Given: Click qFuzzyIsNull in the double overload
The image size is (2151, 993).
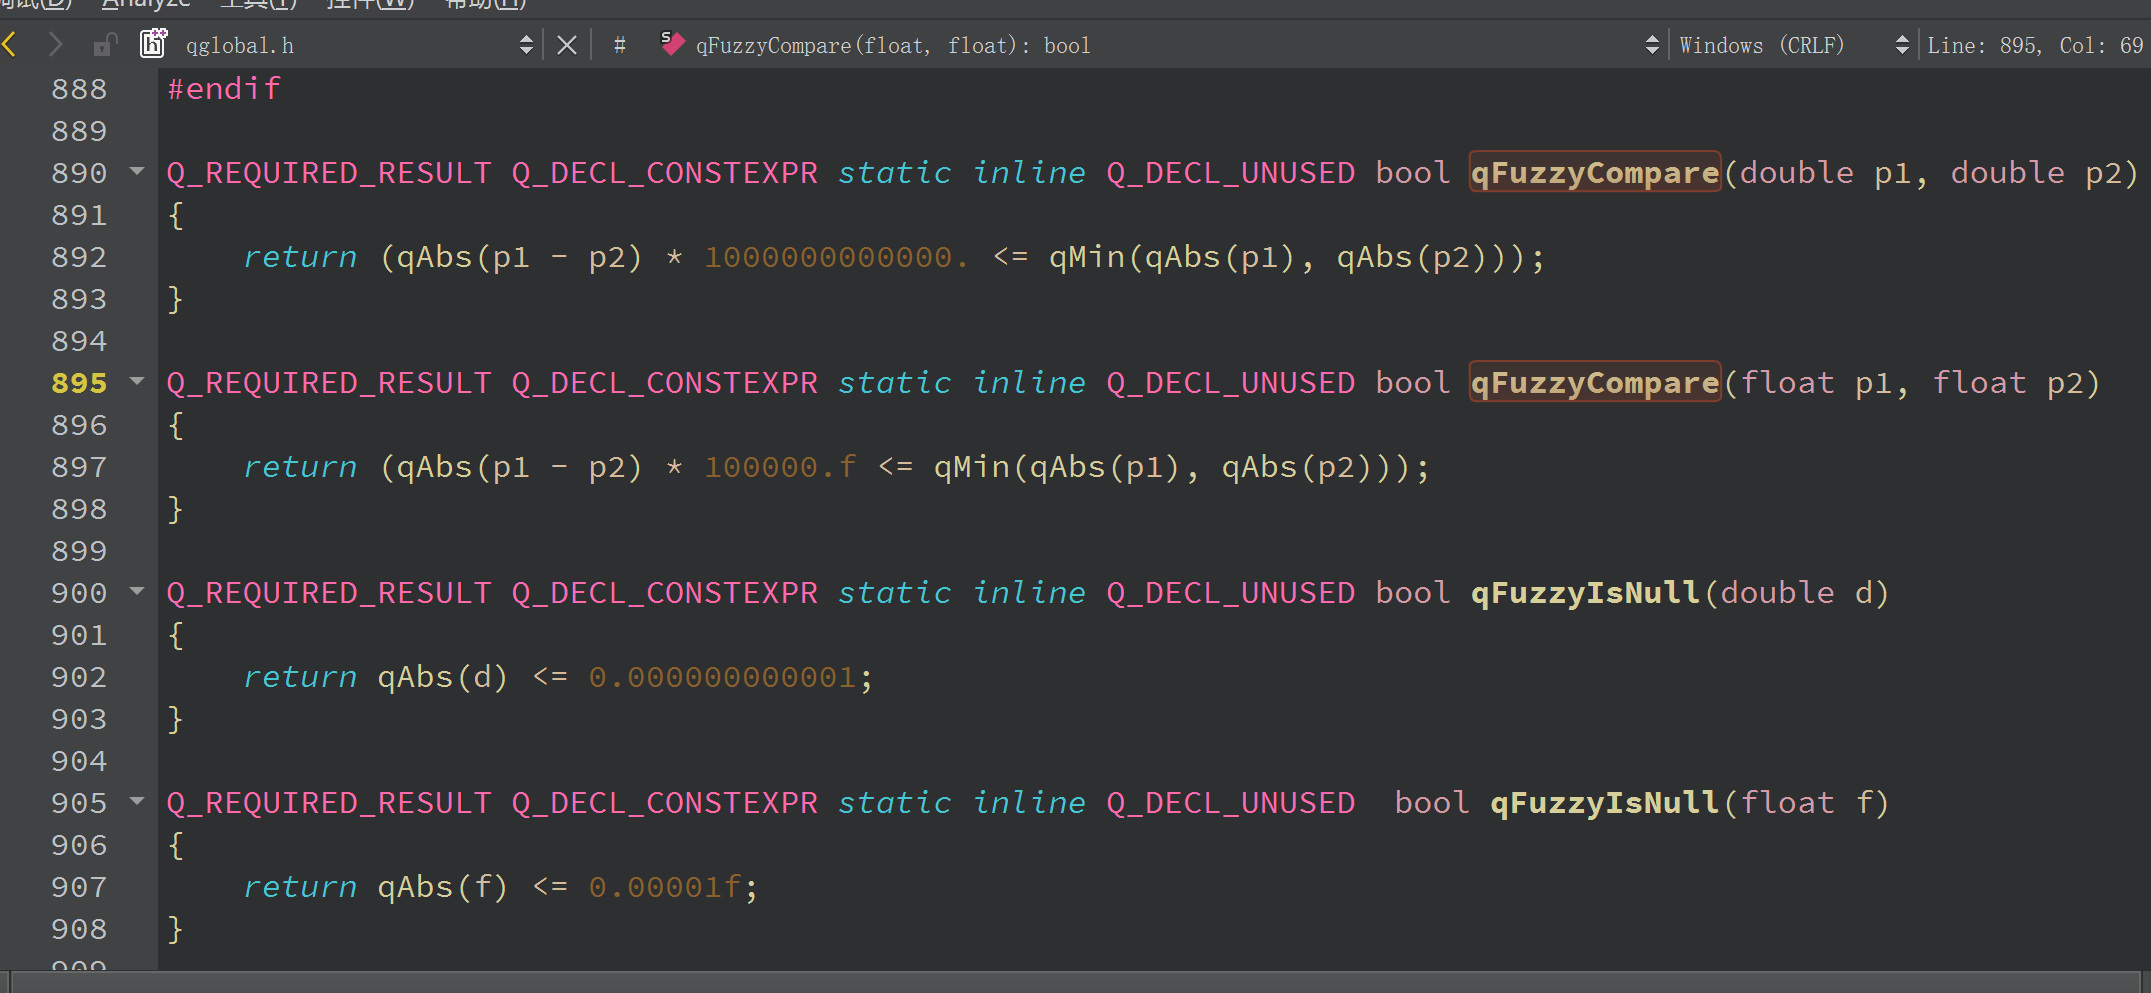Looking at the screenshot, I should tap(1585, 593).
